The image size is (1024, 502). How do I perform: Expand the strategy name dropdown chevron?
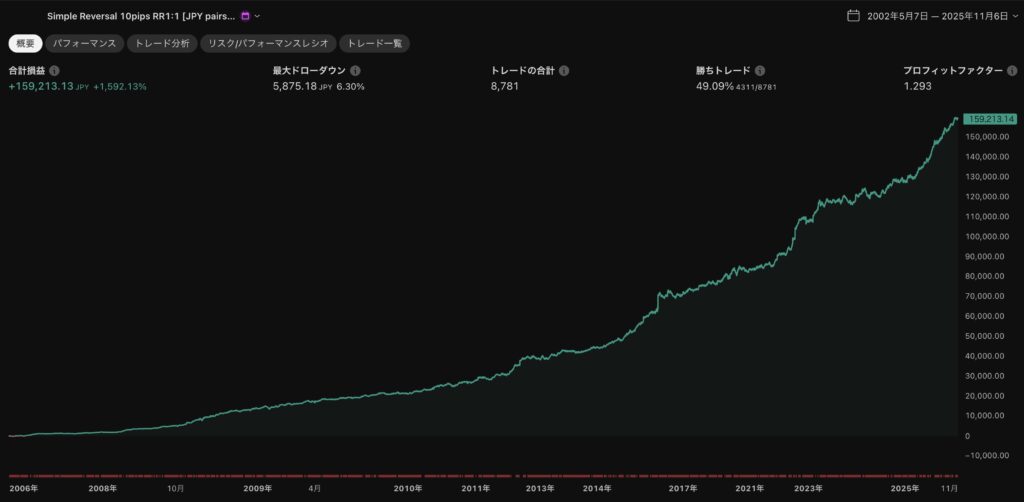[258, 16]
